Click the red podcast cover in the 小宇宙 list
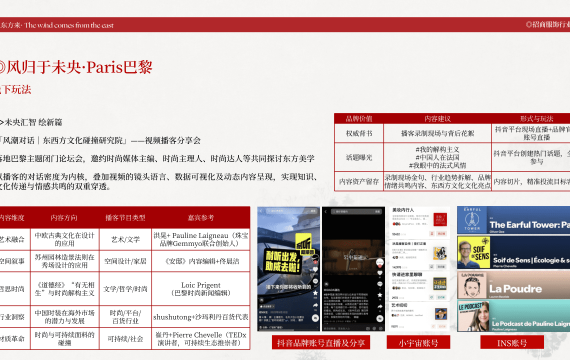Viewport: 570px width, 360px height. point(440,220)
